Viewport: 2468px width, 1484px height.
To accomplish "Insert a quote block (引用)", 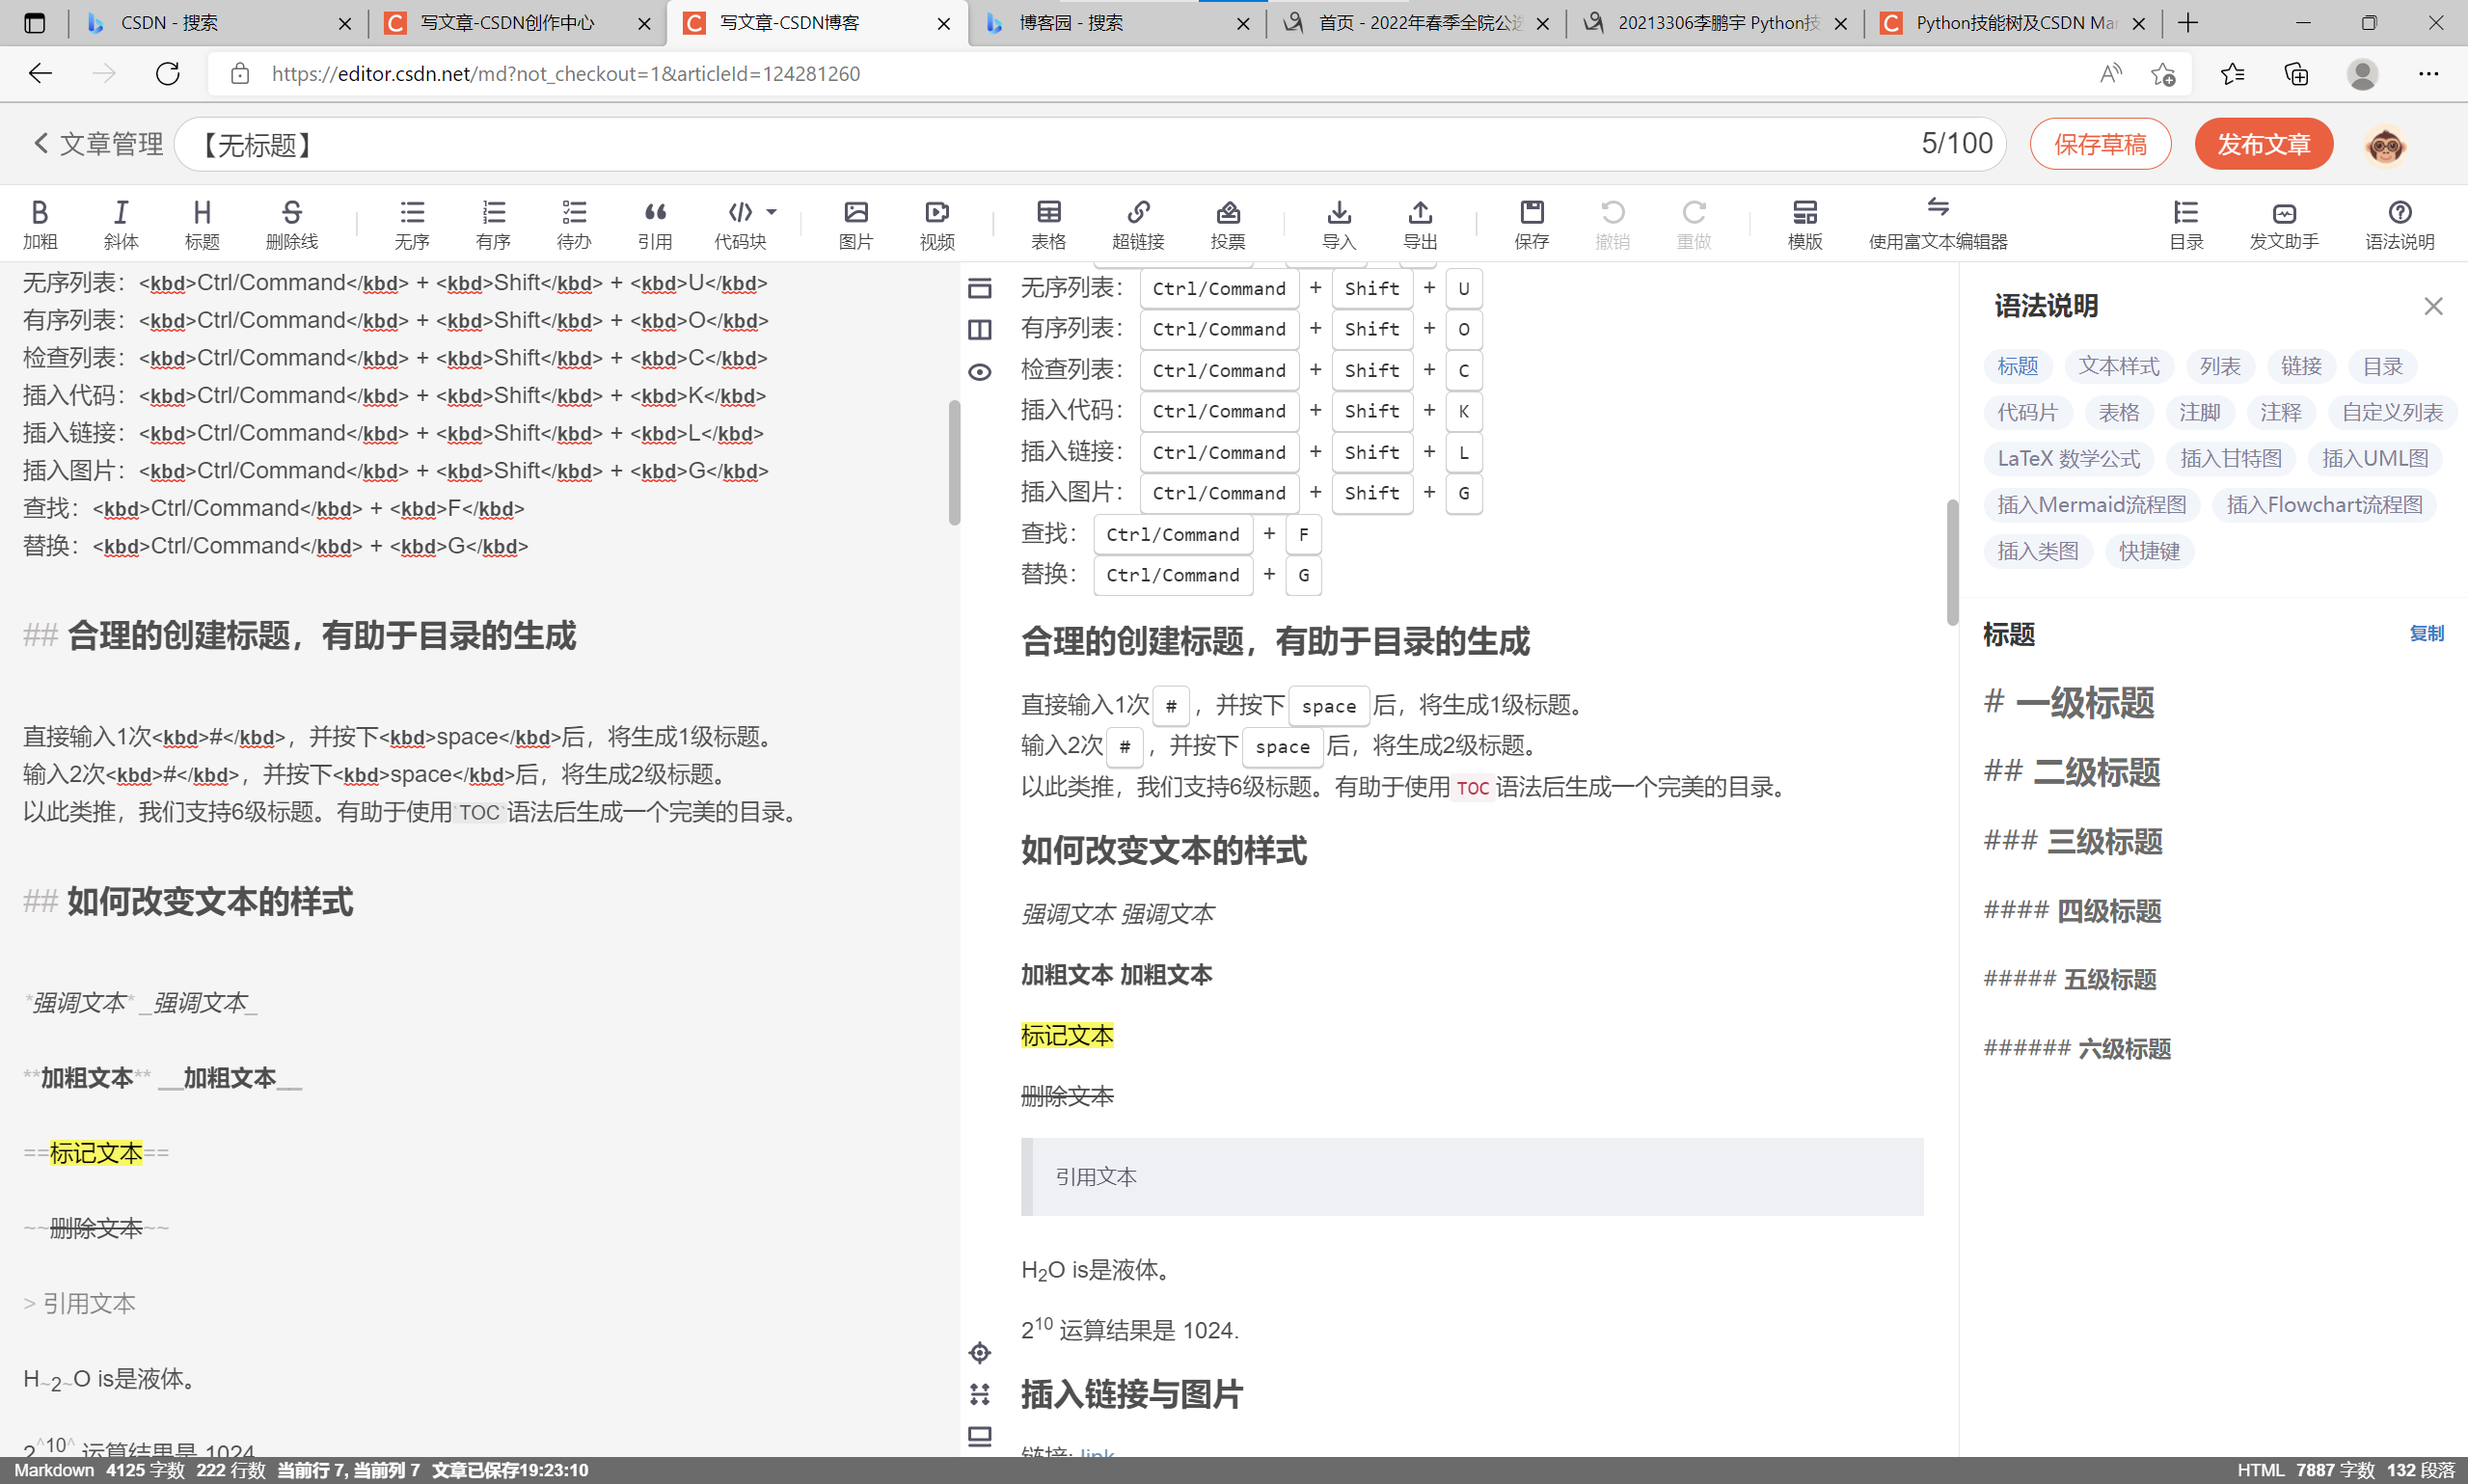I will pos(655,213).
